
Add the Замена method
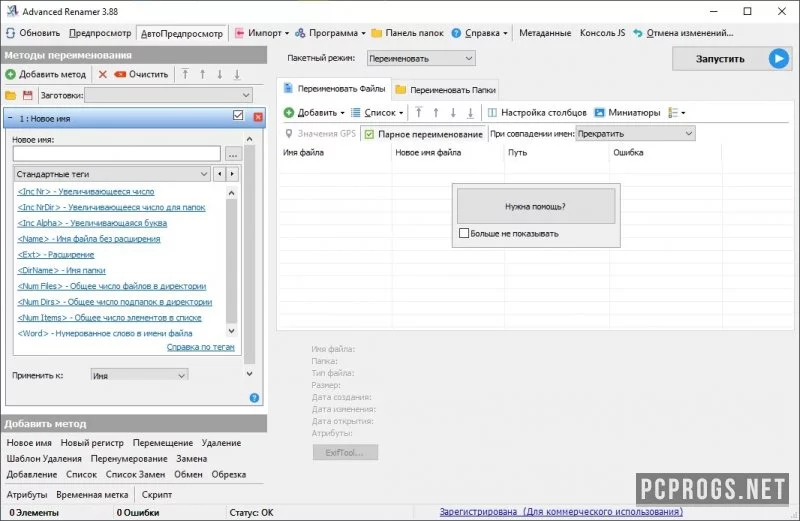191,459
